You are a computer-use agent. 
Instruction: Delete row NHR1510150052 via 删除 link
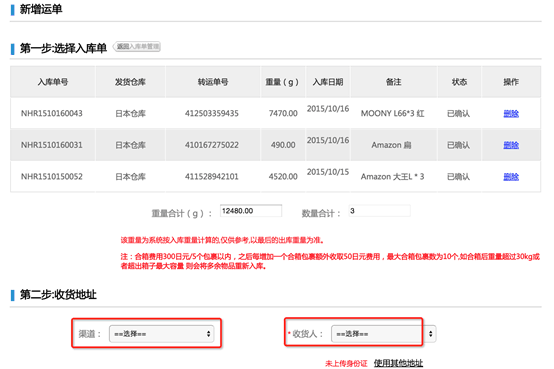coord(511,176)
